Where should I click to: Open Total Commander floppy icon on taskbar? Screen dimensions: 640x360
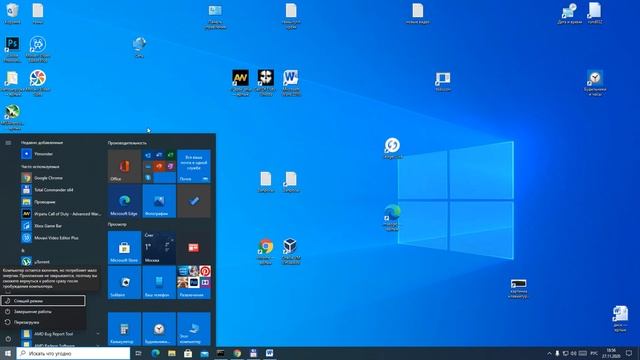(253, 353)
